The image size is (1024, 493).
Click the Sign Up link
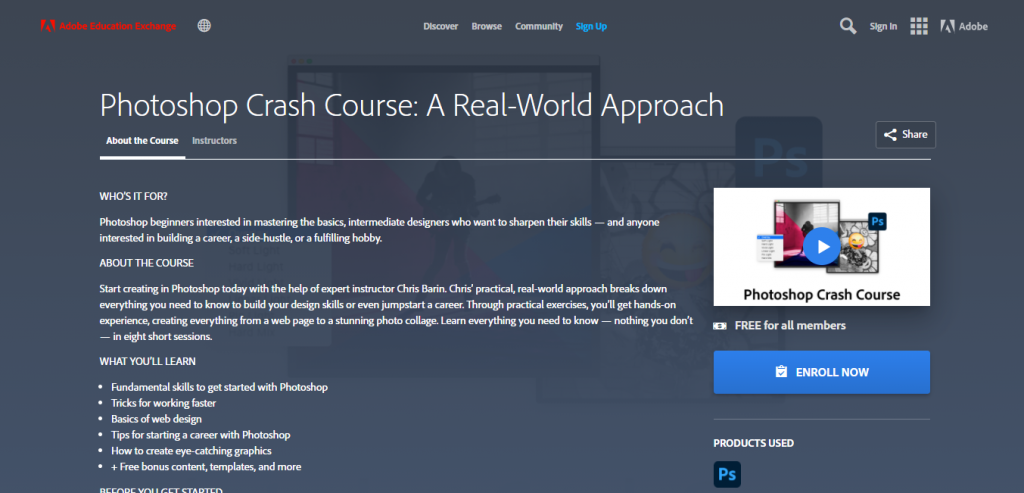pyautogui.click(x=591, y=26)
